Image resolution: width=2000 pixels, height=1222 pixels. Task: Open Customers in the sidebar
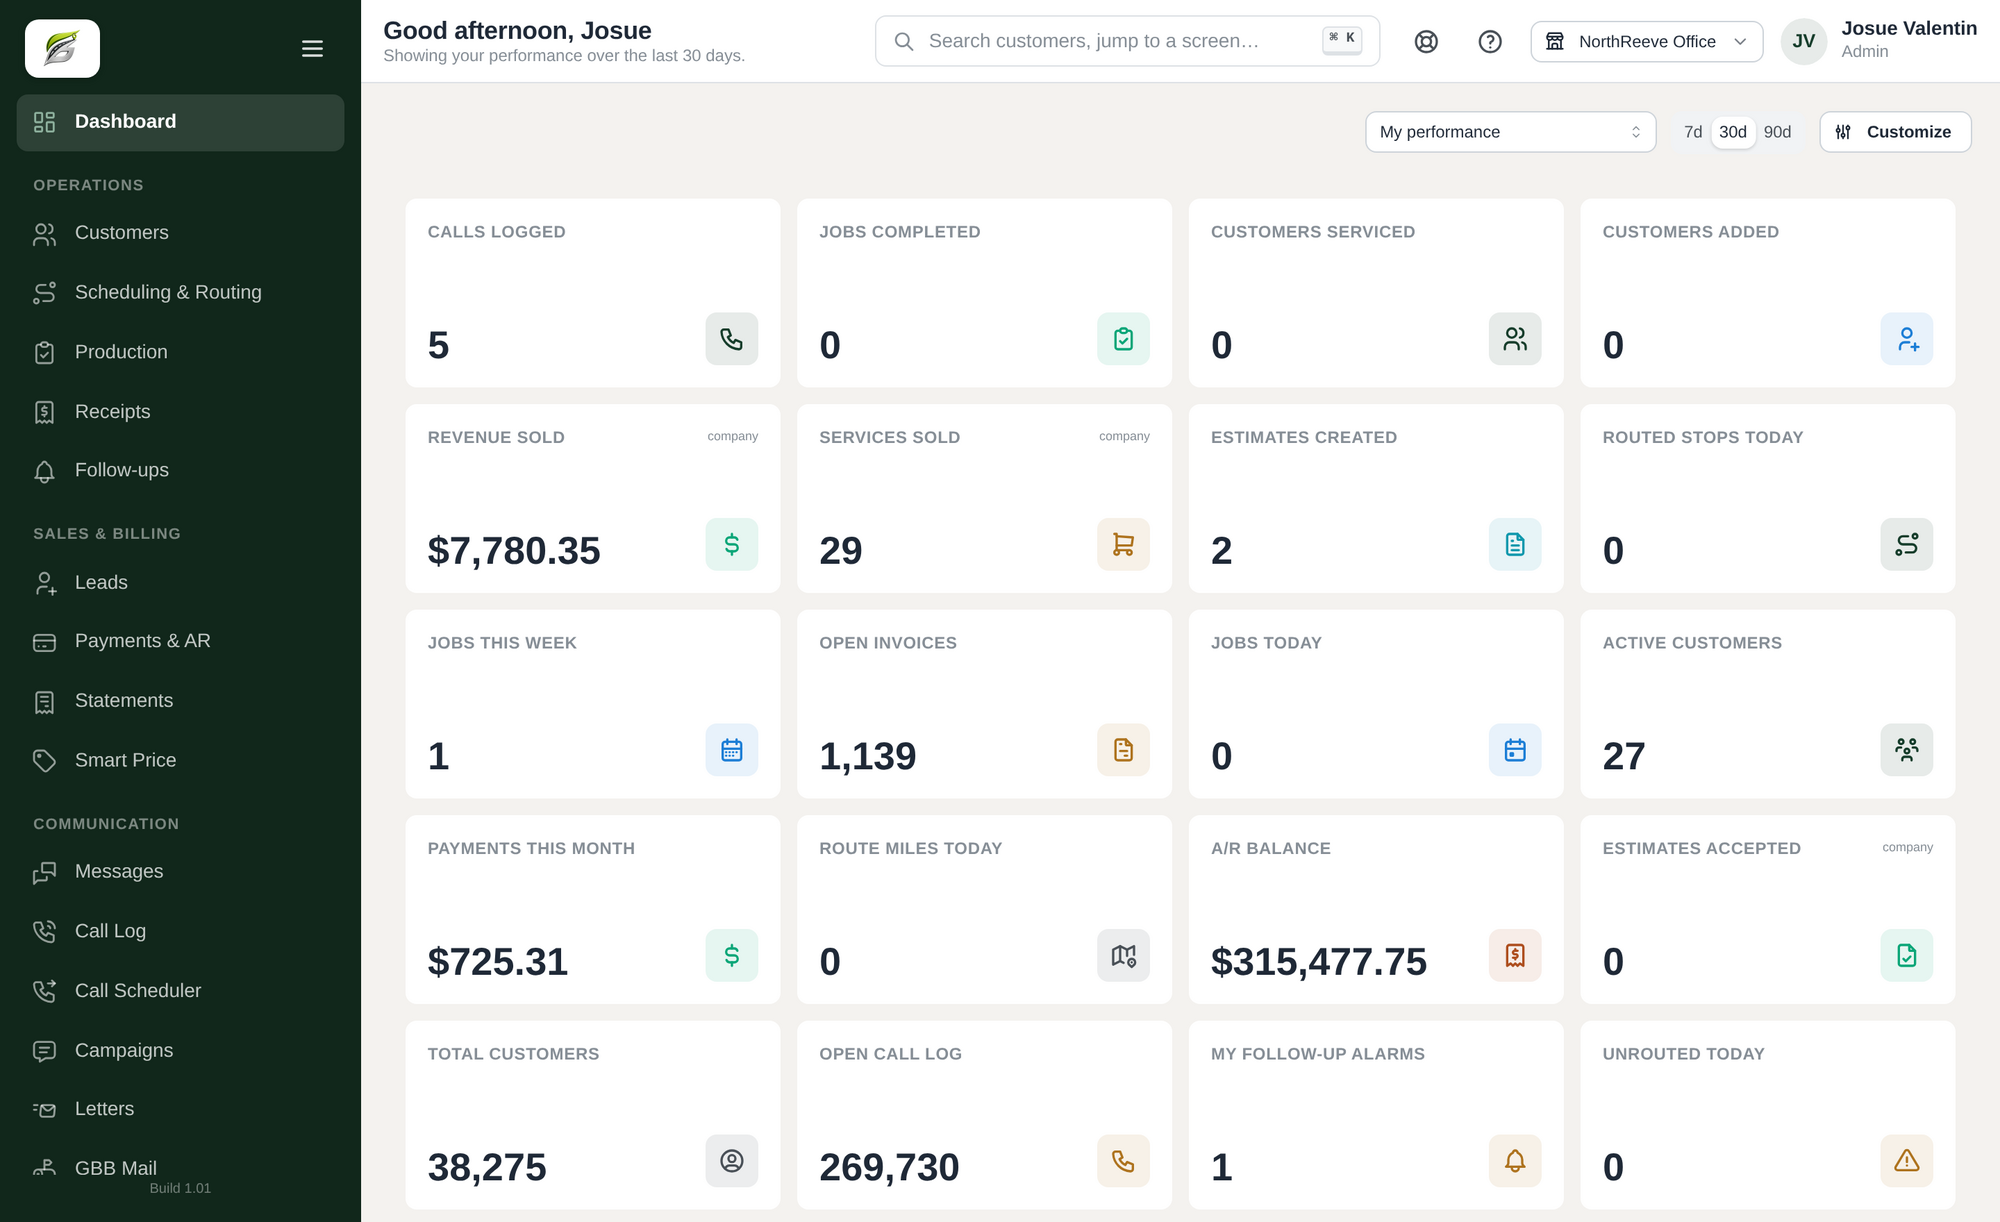coord(180,233)
